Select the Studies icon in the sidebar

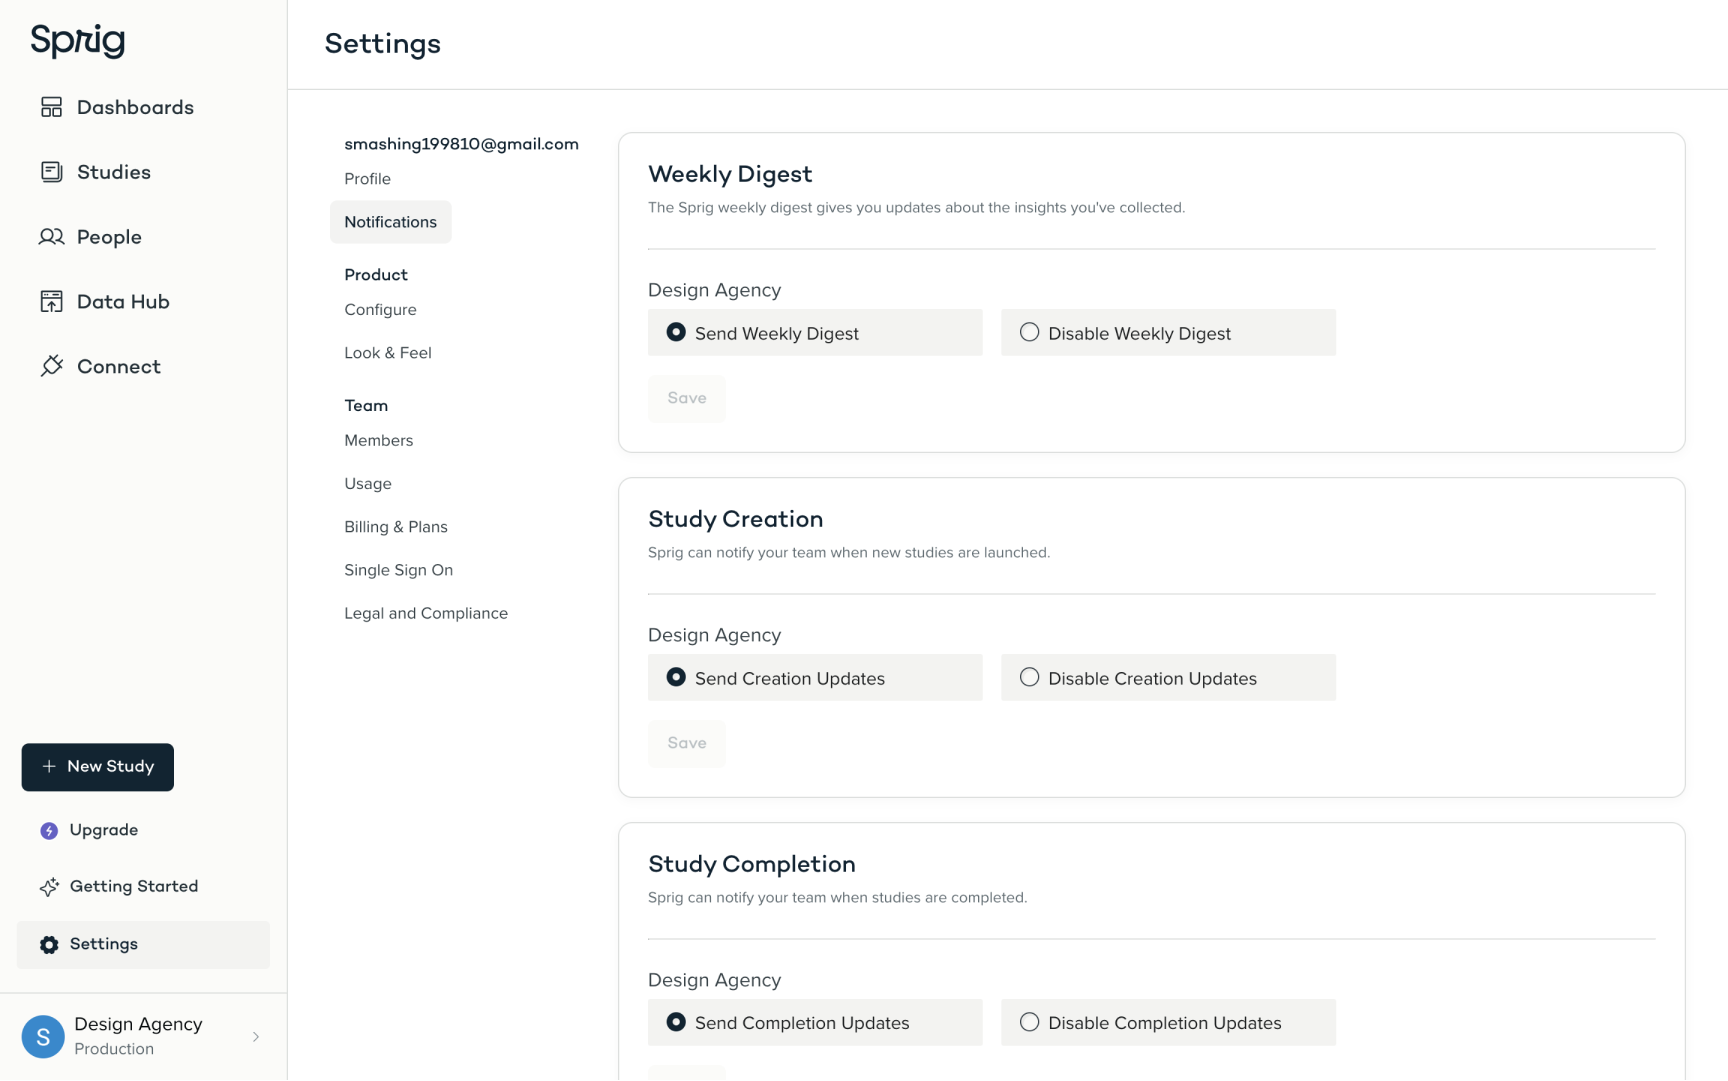click(x=52, y=171)
